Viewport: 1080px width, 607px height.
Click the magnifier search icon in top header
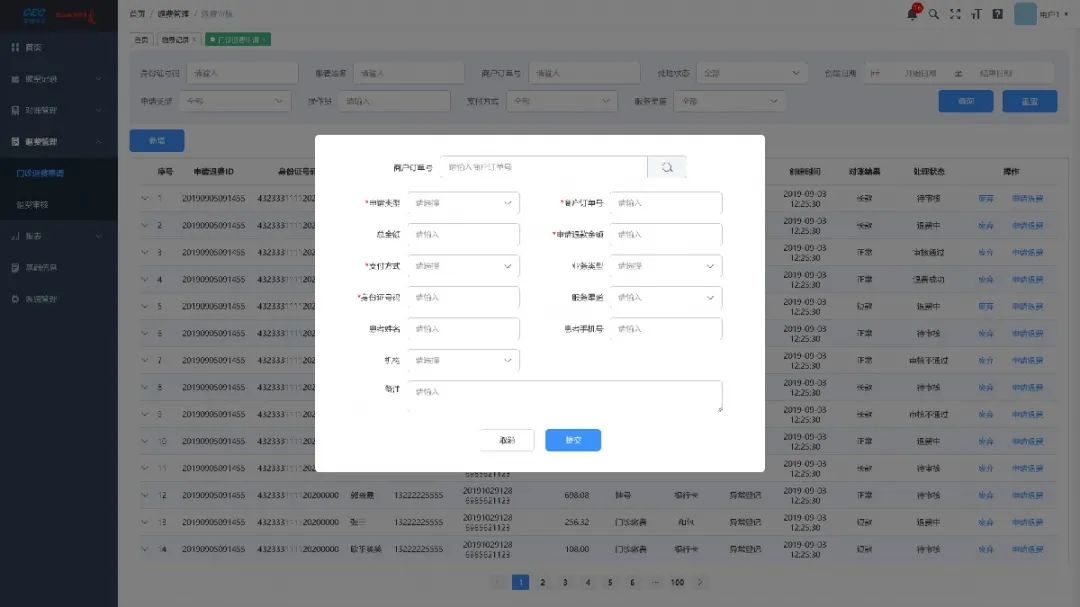point(934,14)
